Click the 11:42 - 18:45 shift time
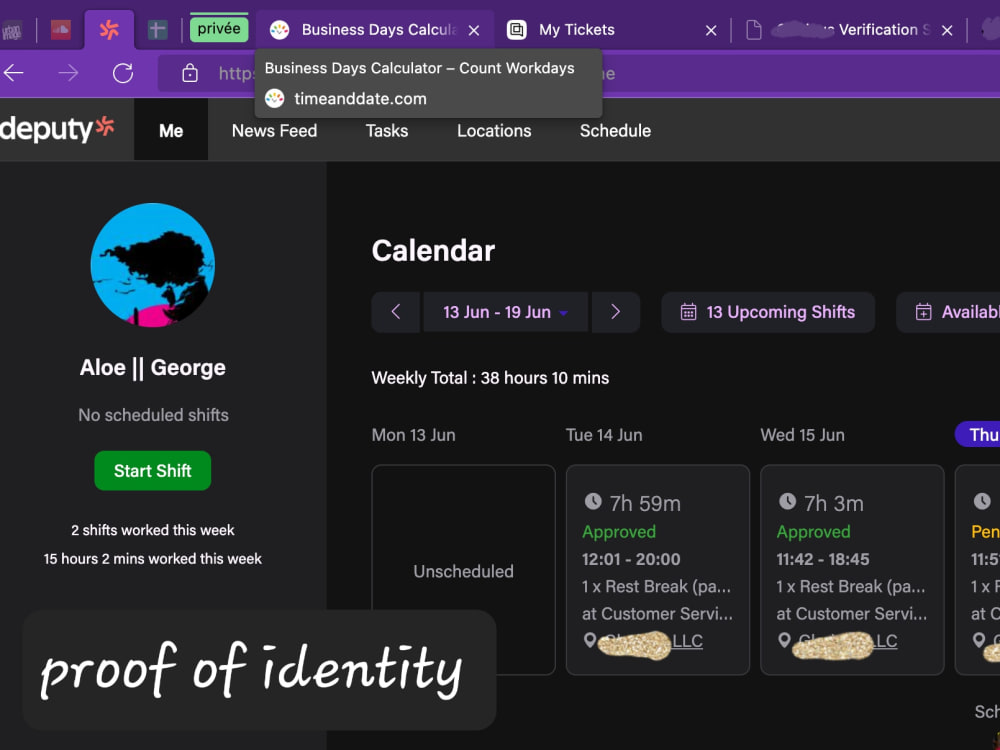 point(822,559)
